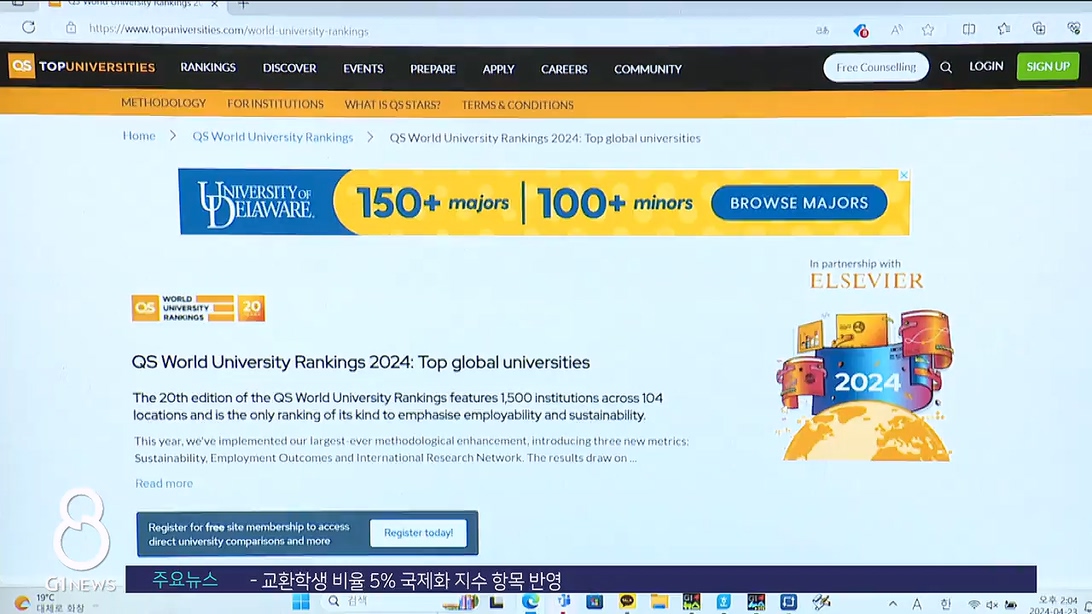Click the Read aloud icon in address bar
The width and height of the screenshot is (1092, 614).
point(897,30)
